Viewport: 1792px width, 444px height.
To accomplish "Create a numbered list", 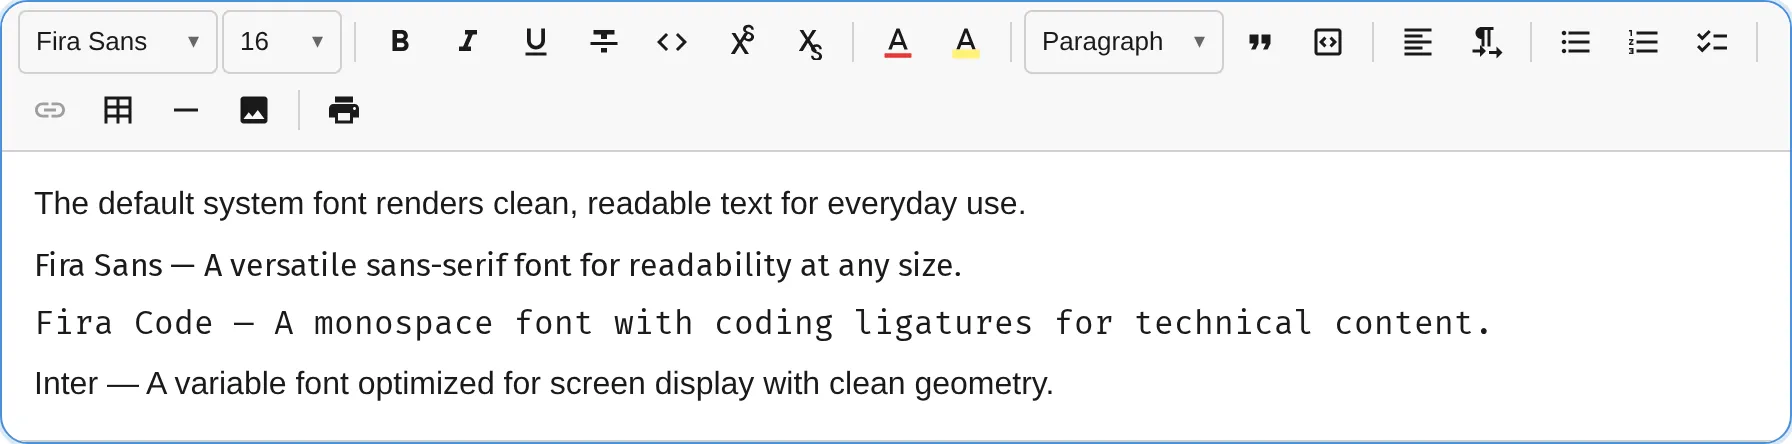I will coord(1643,42).
